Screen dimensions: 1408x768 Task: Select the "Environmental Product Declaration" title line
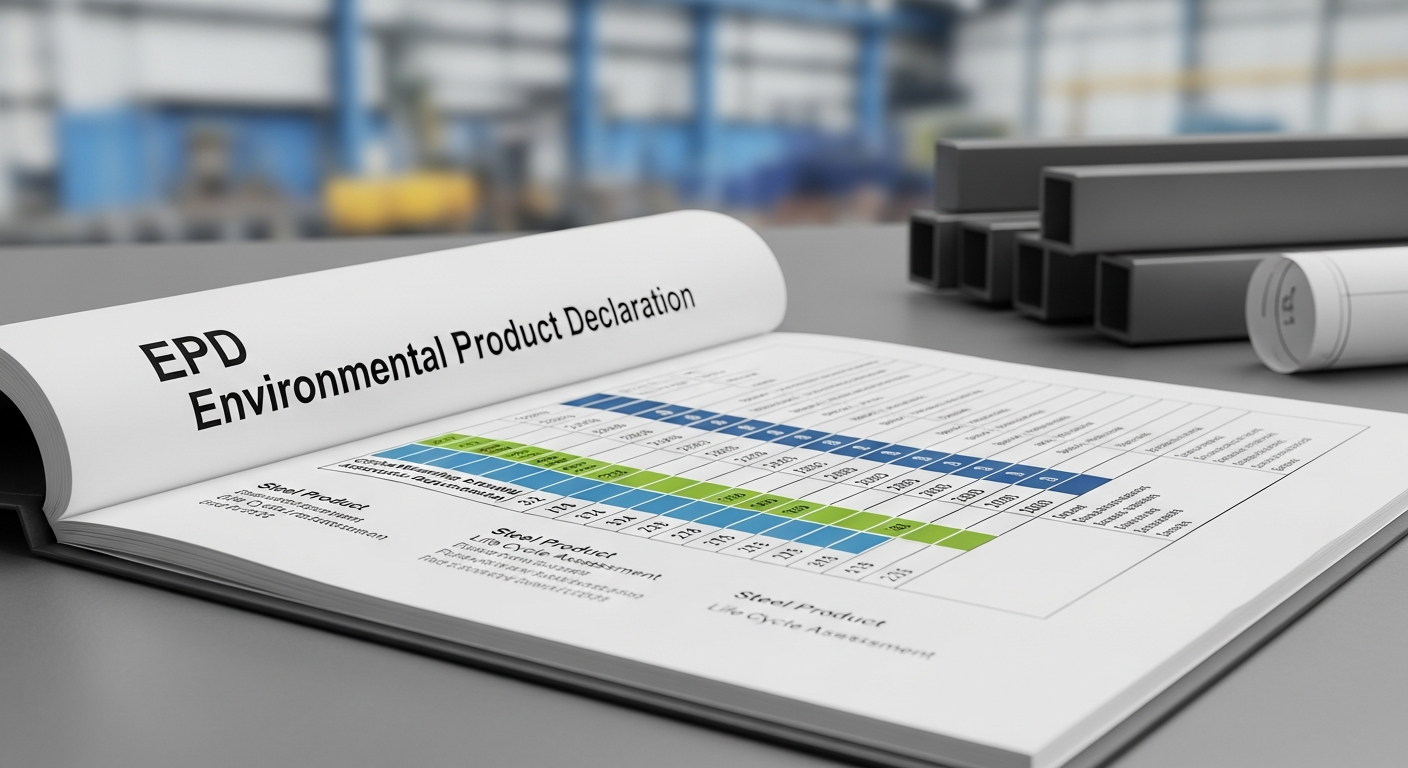440,359
